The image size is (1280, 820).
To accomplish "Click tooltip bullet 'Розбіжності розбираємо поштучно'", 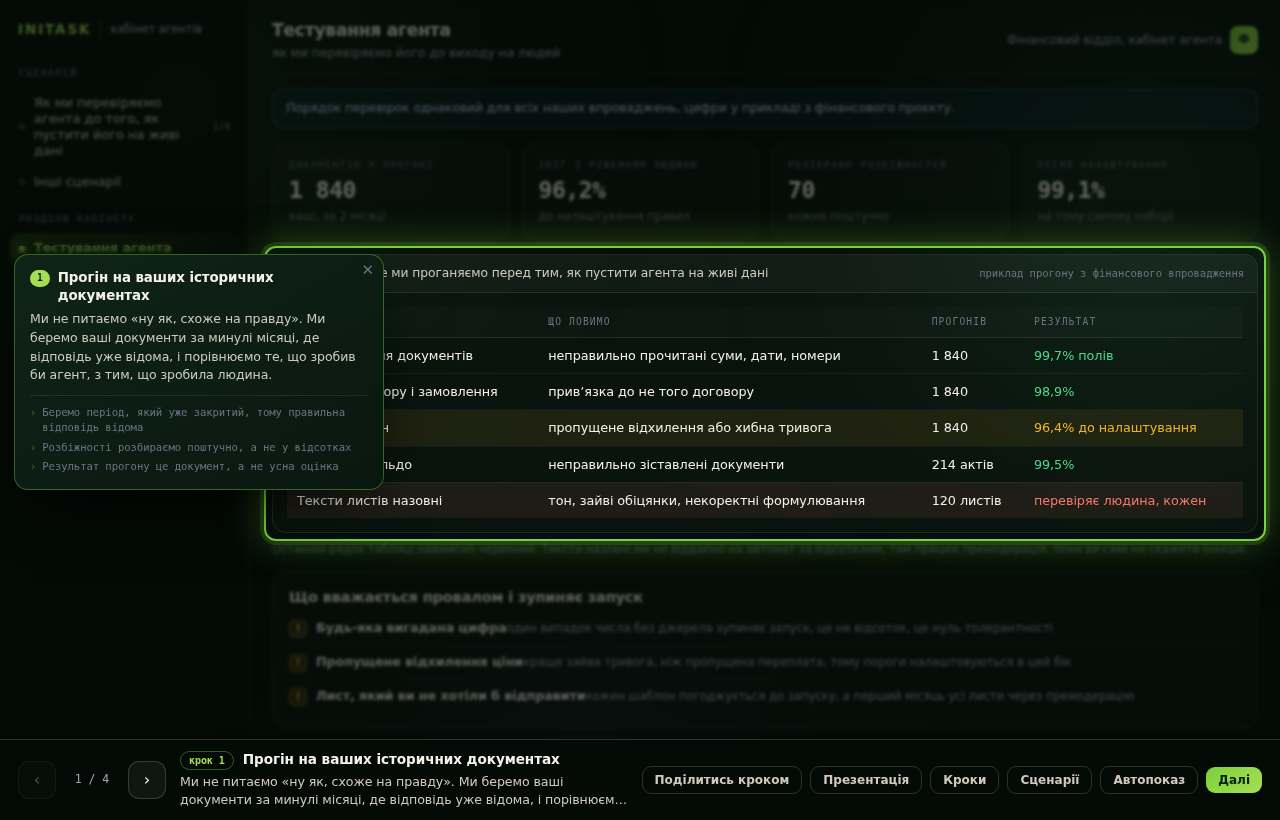I will [196, 448].
